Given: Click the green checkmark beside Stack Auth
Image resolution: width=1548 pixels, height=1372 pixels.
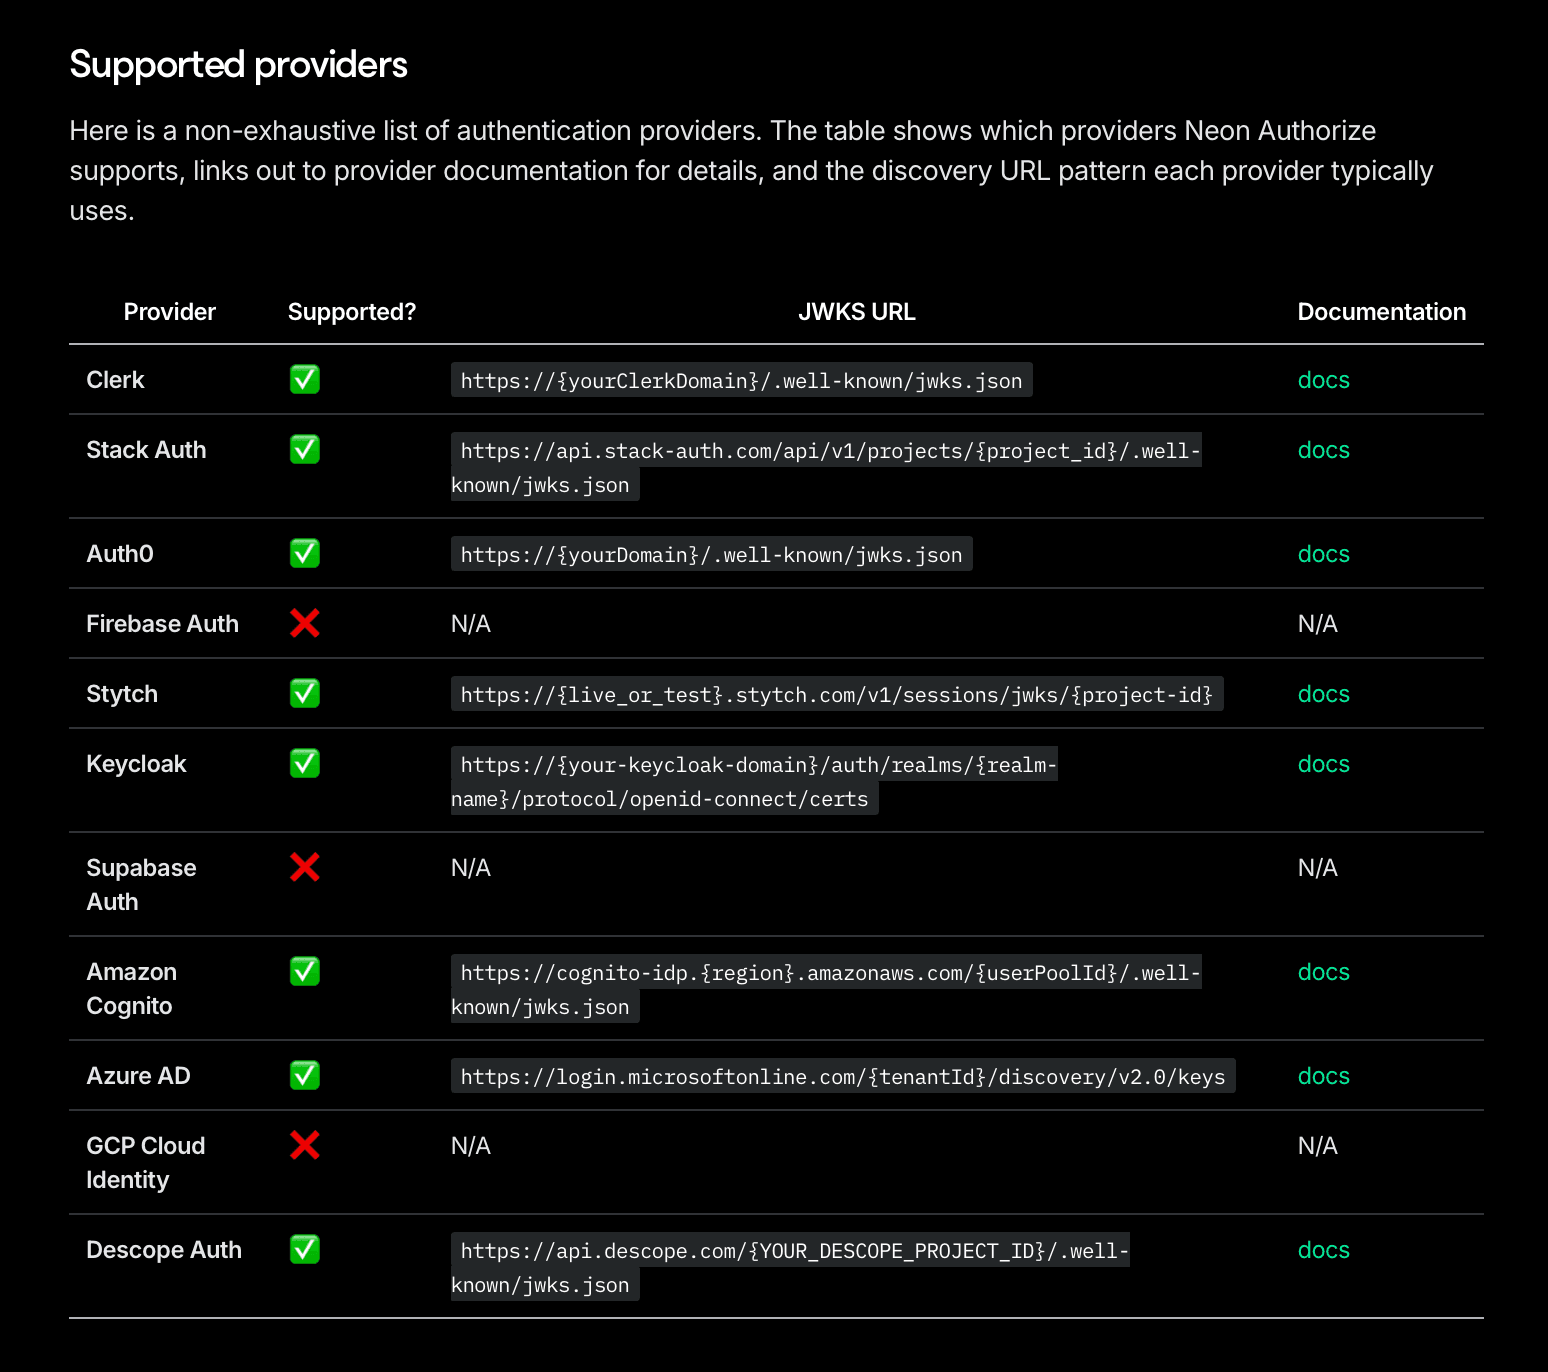Looking at the screenshot, I should [305, 450].
